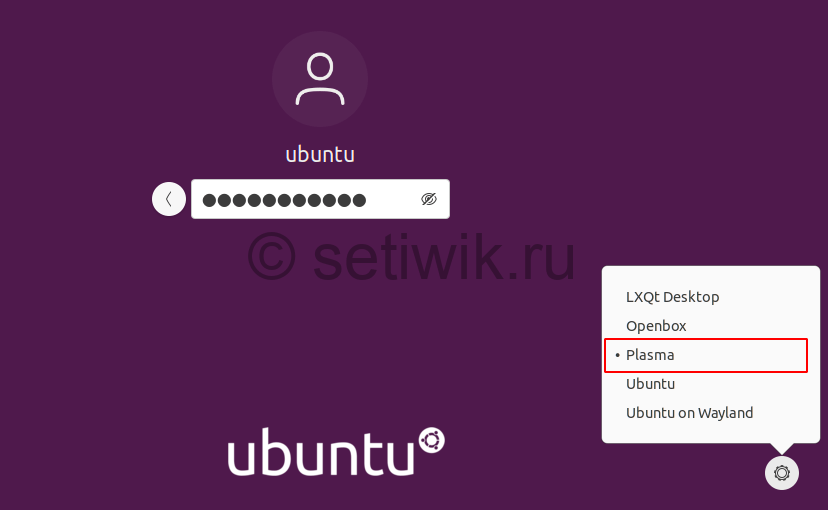
Task: Select the Plasma session option
Action: point(706,355)
